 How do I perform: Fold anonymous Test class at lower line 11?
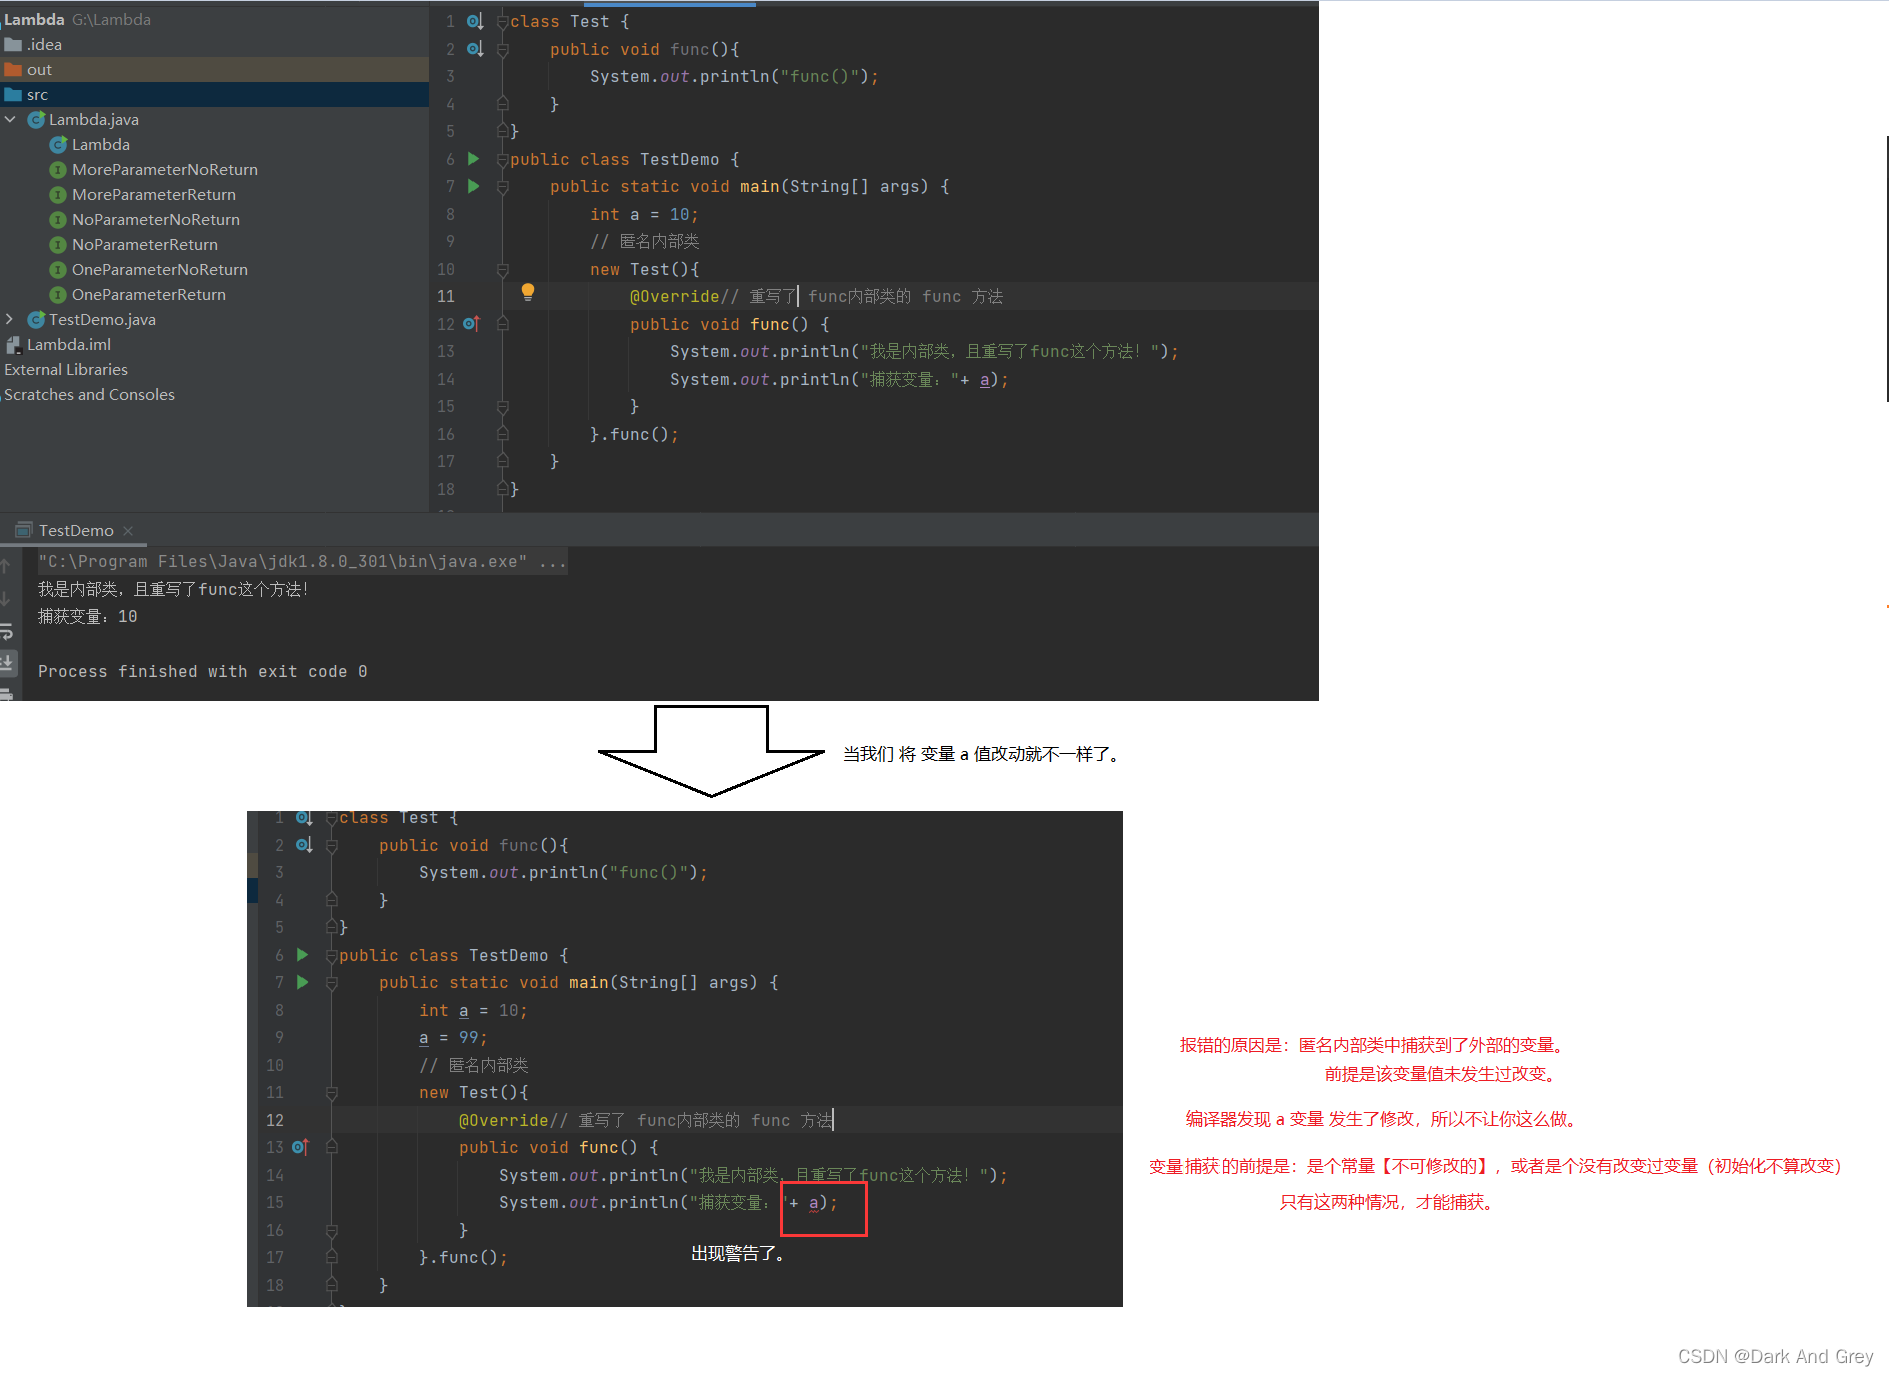tap(332, 1092)
